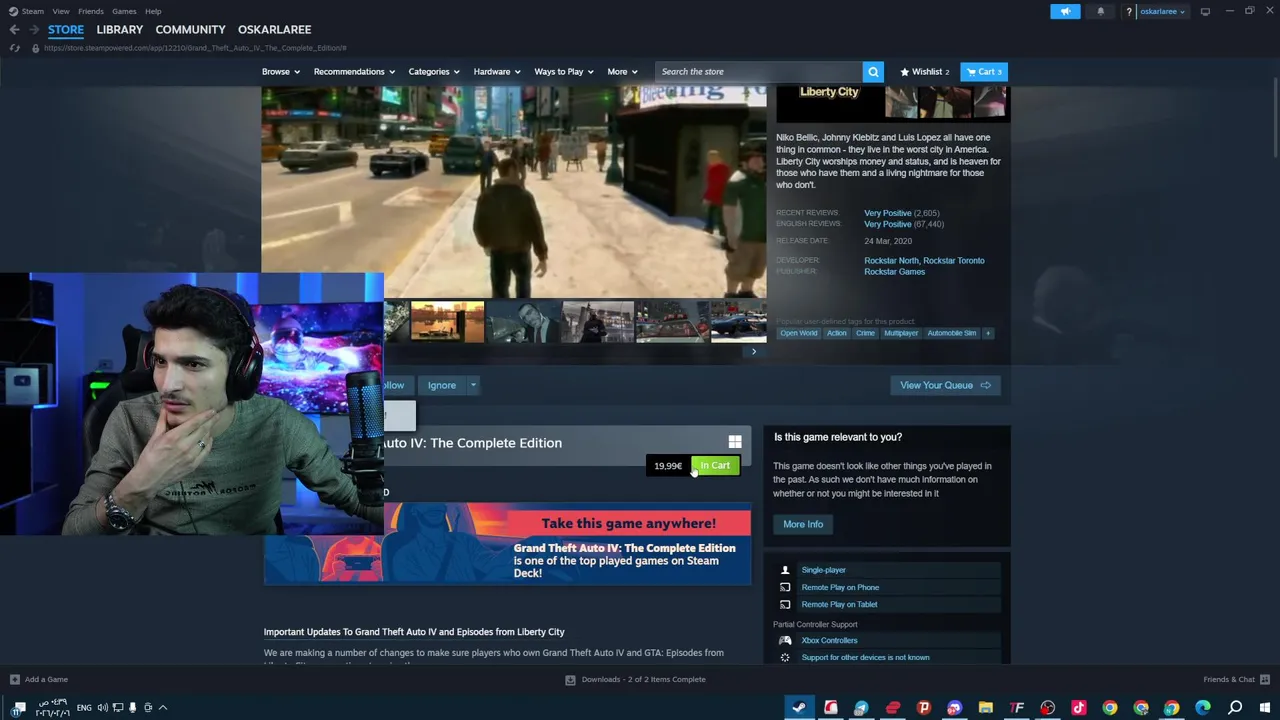Open the oskarlaree account dropdown
This screenshot has width=1280, height=720.
point(1163,11)
